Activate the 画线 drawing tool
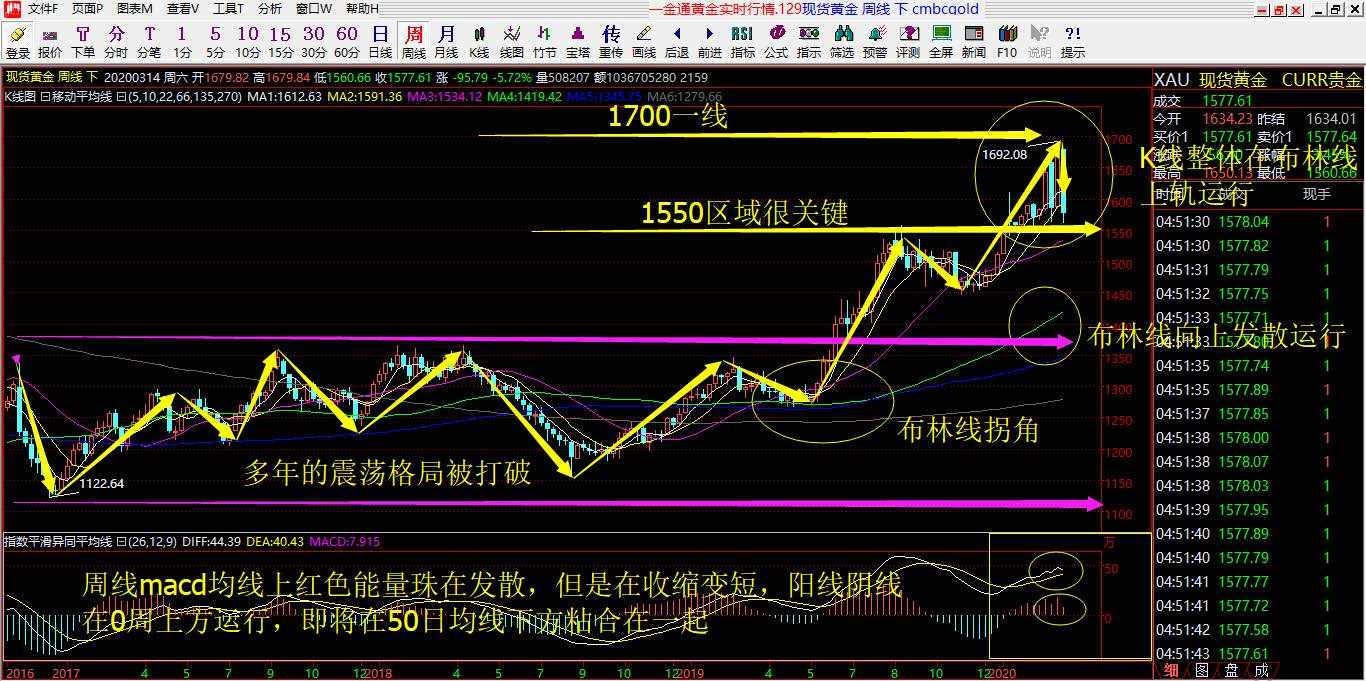Screen dimensions: 1366x681 coord(644,42)
